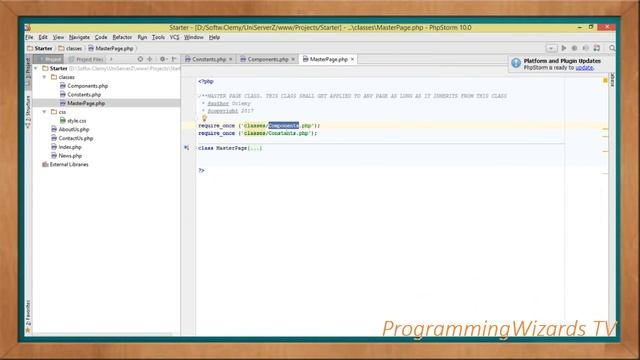Open the Edit menu
The height and width of the screenshot is (360, 640).
[x=43, y=37]
